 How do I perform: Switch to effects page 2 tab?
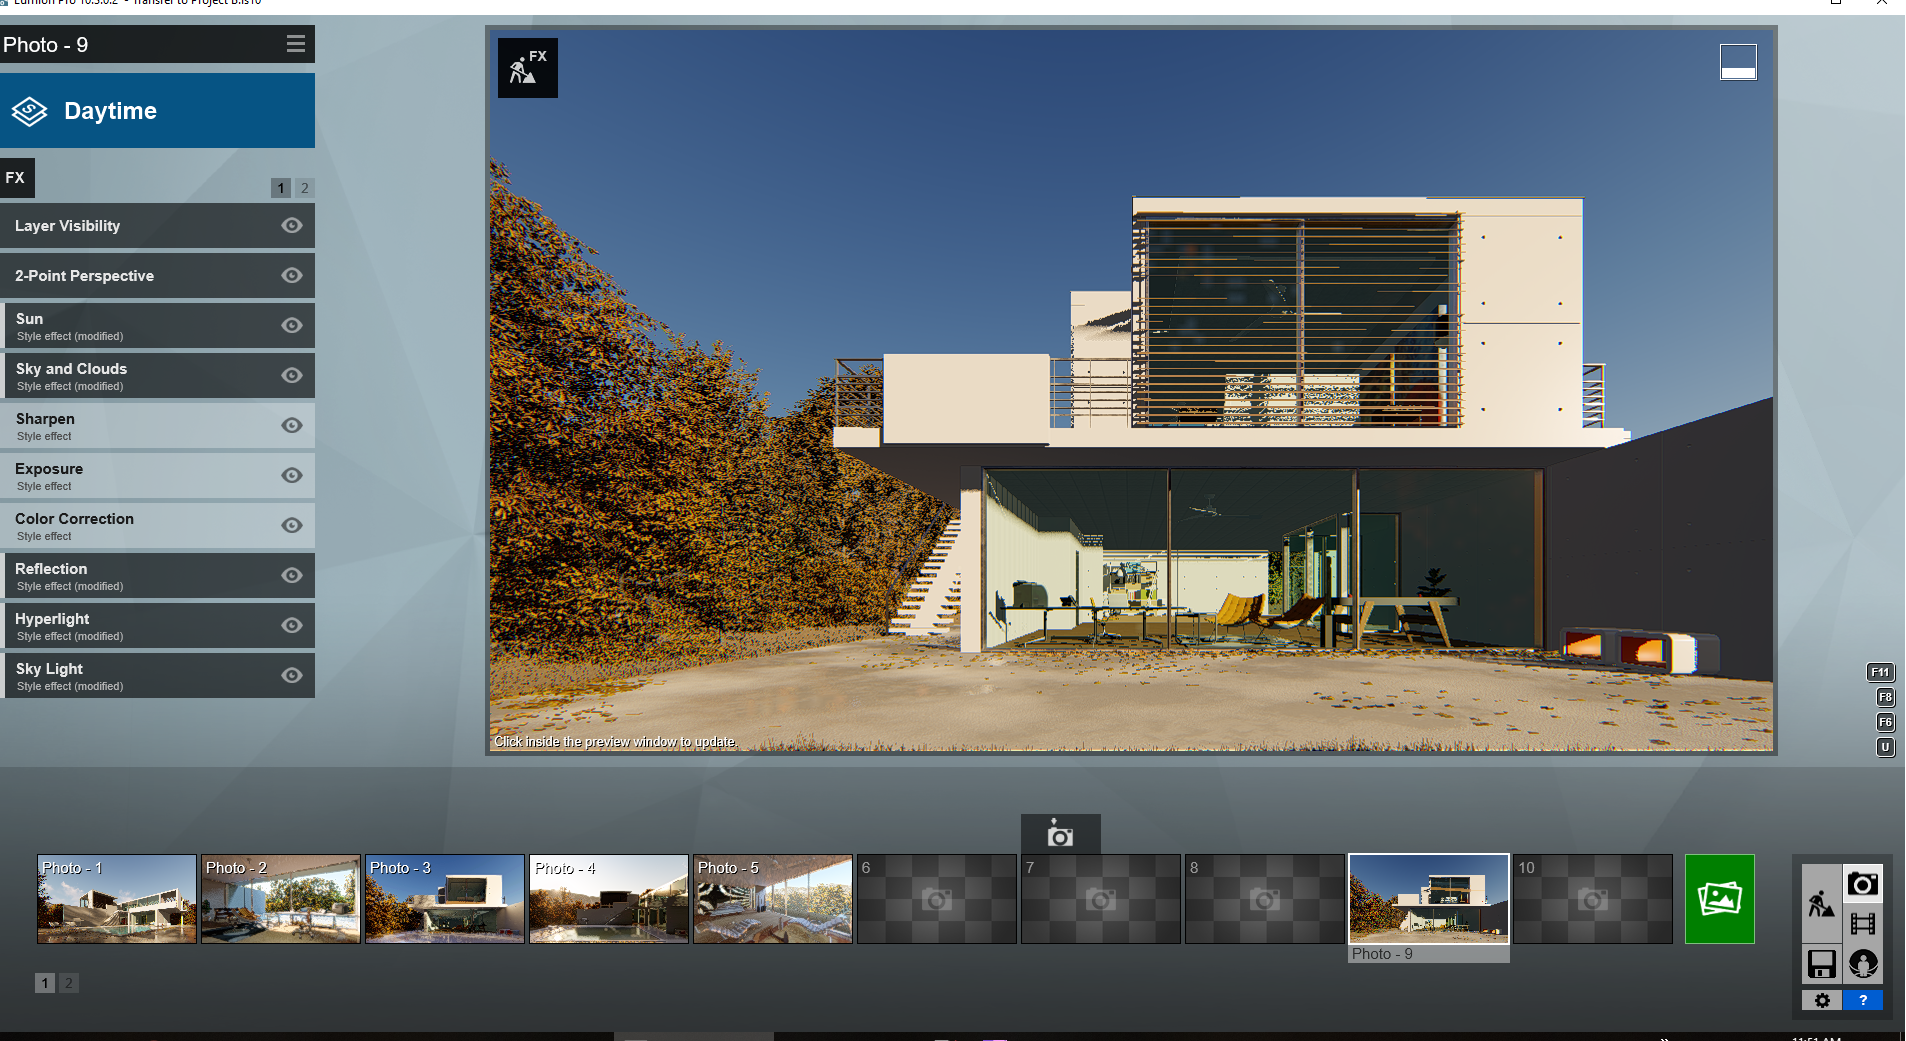305,188
